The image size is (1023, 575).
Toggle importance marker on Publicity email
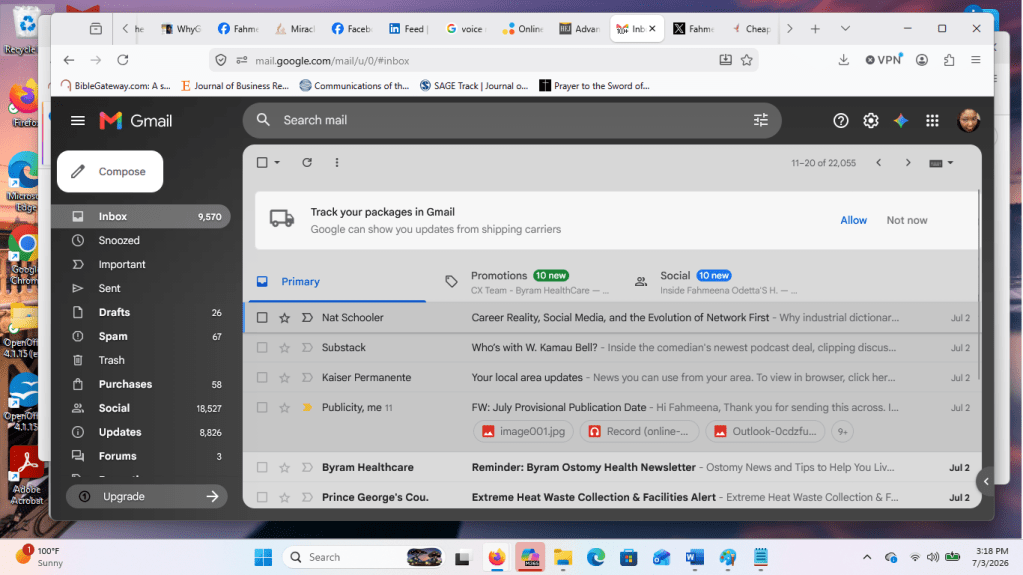click(307, 407)
